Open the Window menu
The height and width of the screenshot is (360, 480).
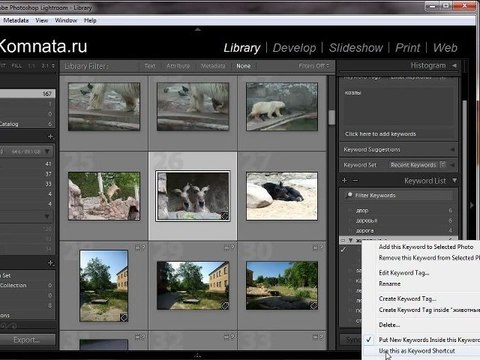pyautogui.click(x=66, y=20)
